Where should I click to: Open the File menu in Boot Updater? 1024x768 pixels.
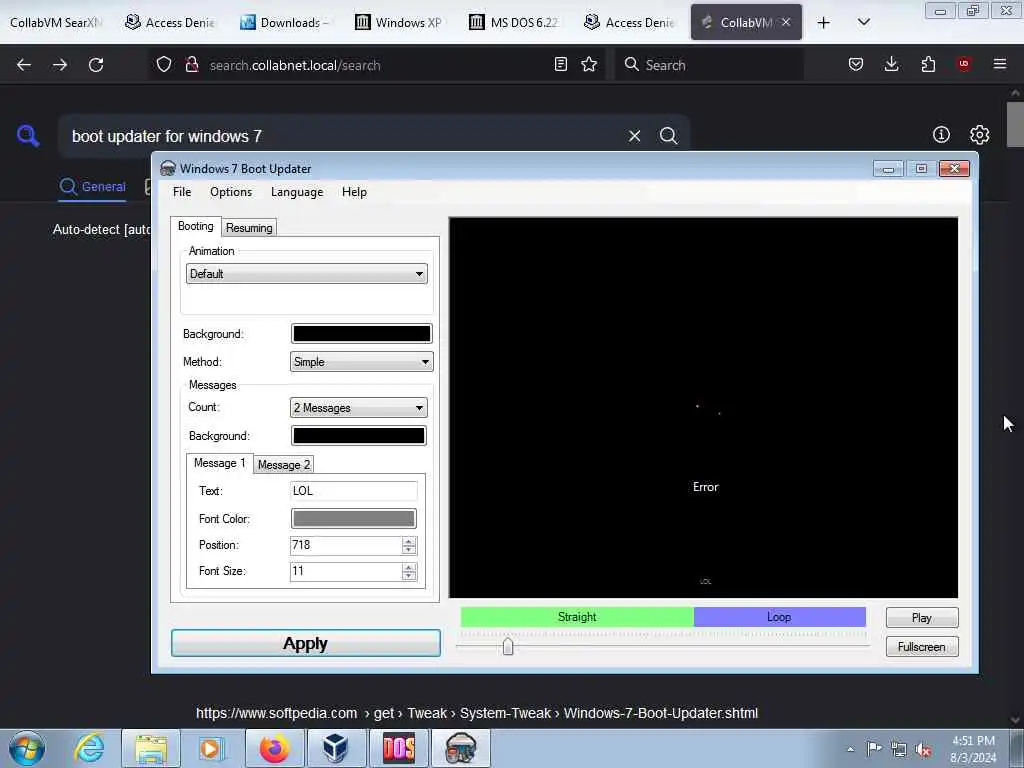point(182,192)
